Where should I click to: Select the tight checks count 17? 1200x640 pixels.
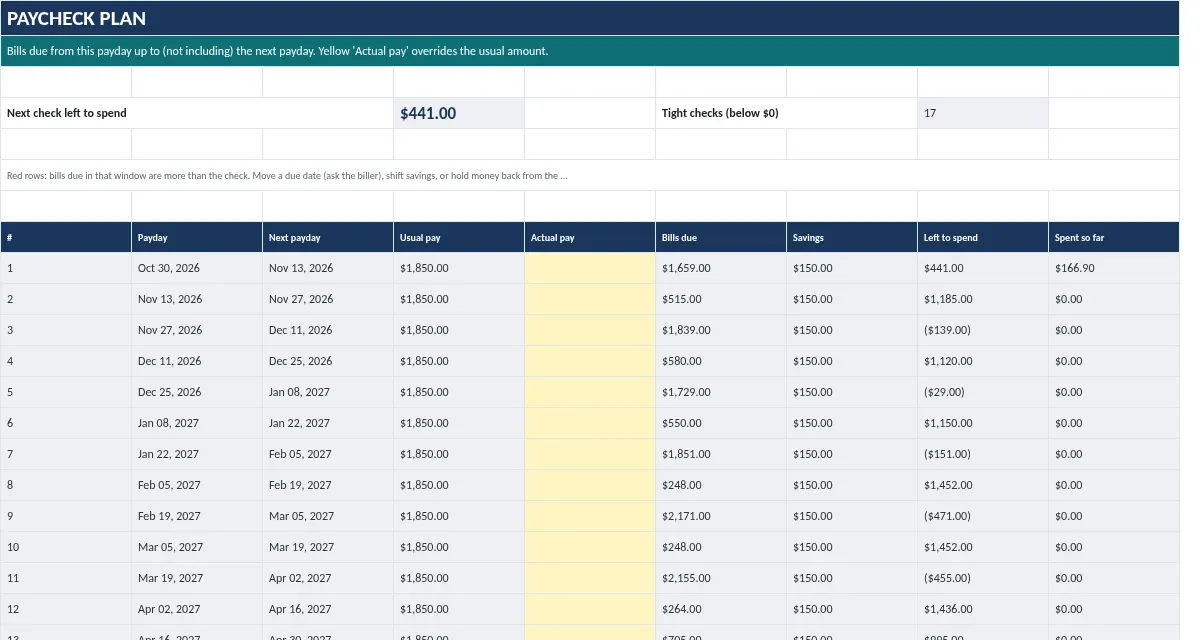click(983, 113)
